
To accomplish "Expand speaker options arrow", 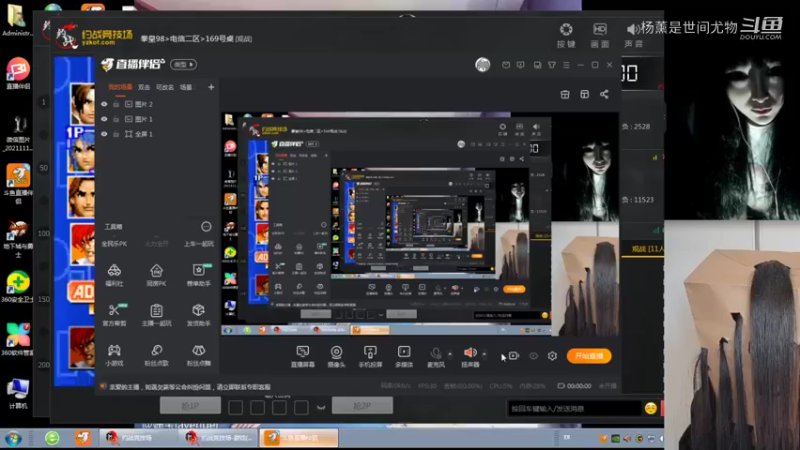I will [484, 353].
